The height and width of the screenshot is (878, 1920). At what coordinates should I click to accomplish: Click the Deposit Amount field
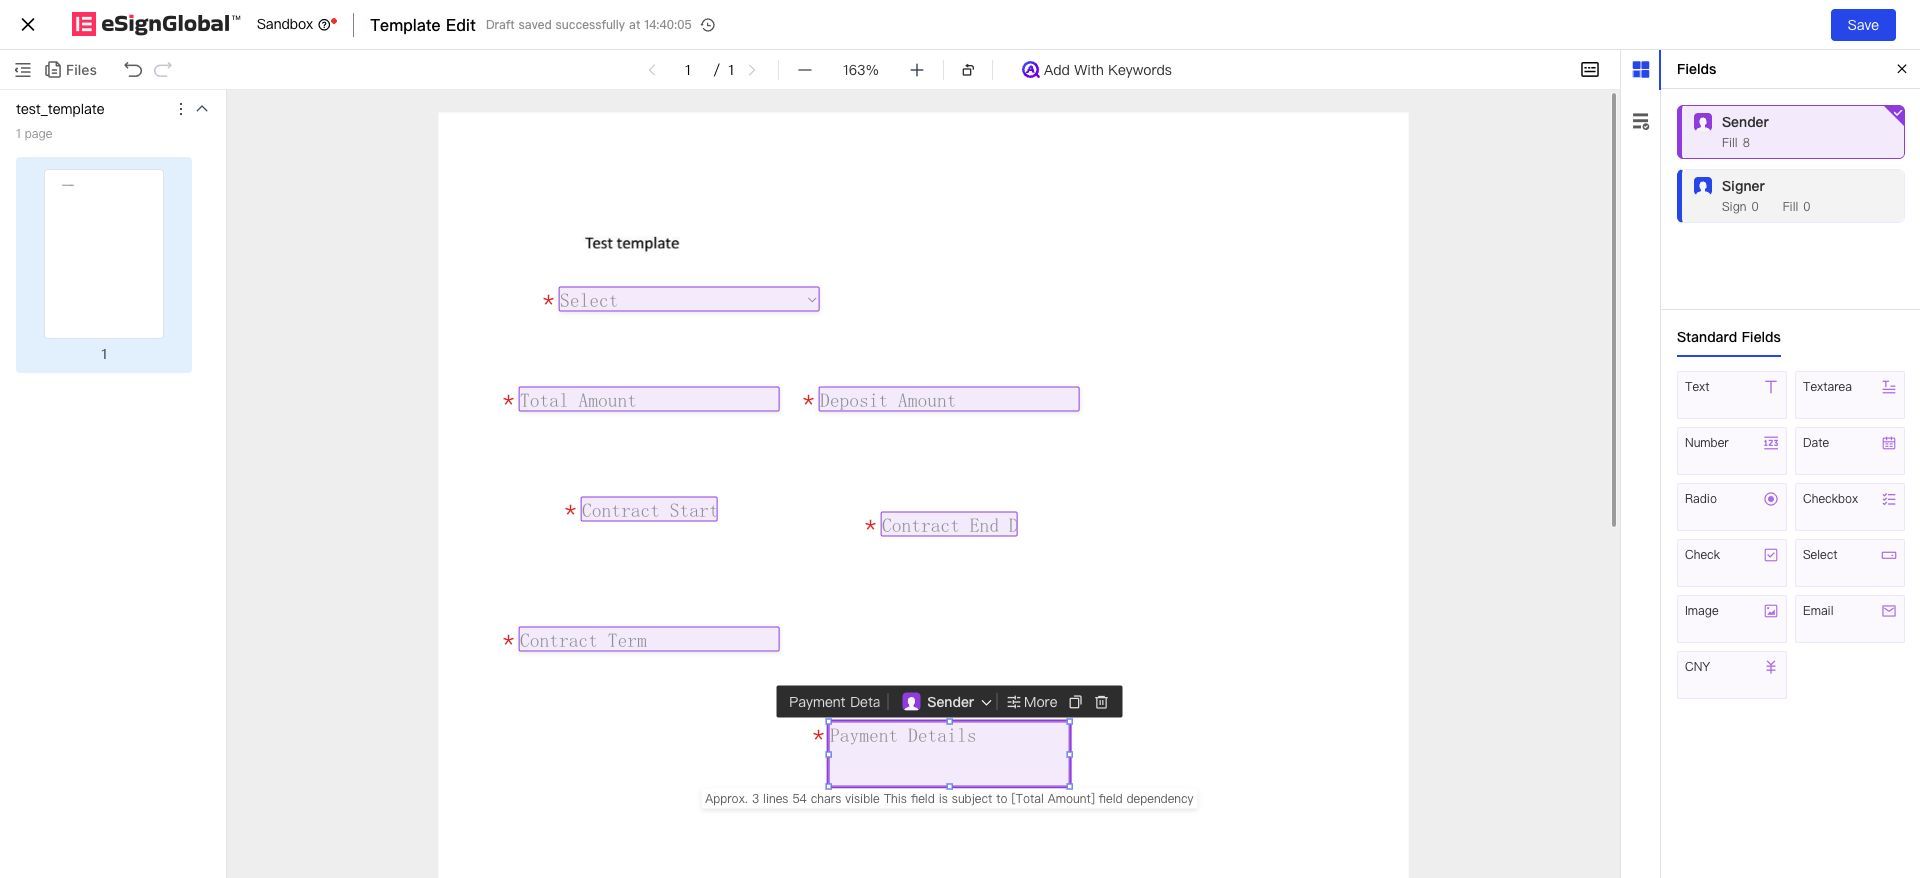pyautogui.click(x=949, y=400)
